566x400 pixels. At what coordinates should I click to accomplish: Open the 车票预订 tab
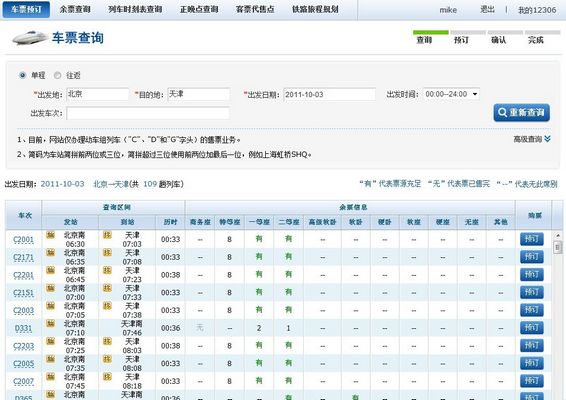click(26, 9)
